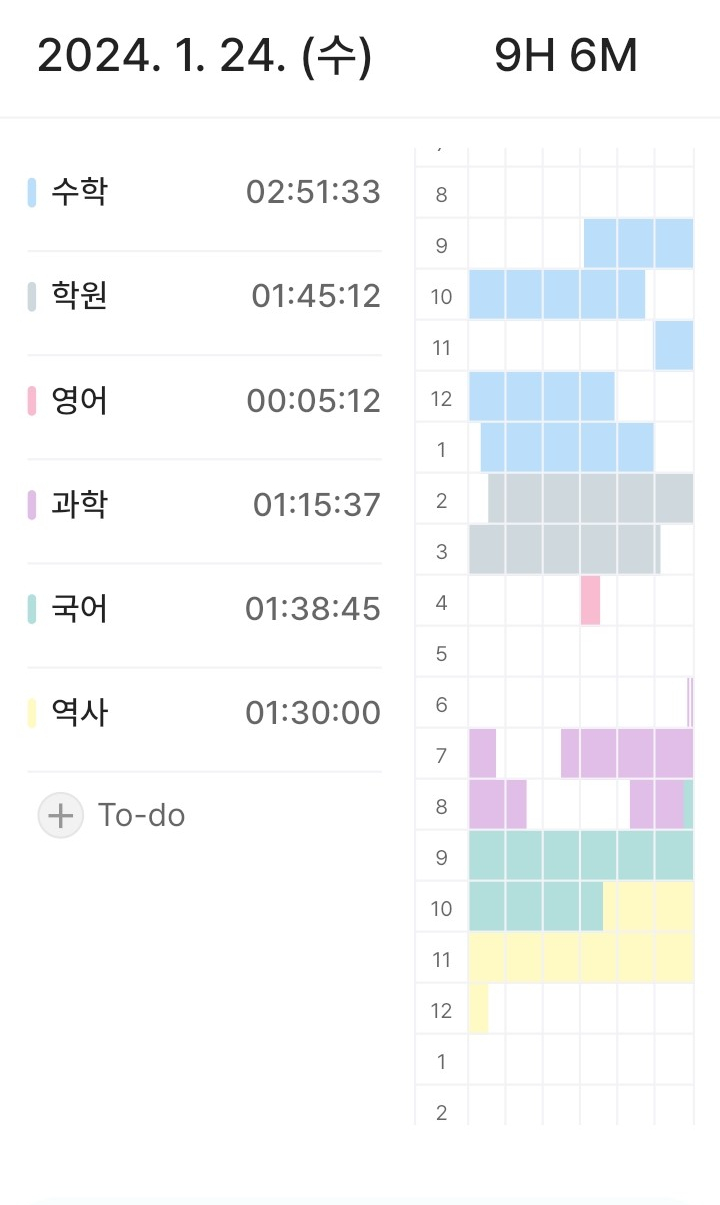This screenshot has height=1205, width=720.
Task: Click the pink color marker for 영어
Action: 32,401
